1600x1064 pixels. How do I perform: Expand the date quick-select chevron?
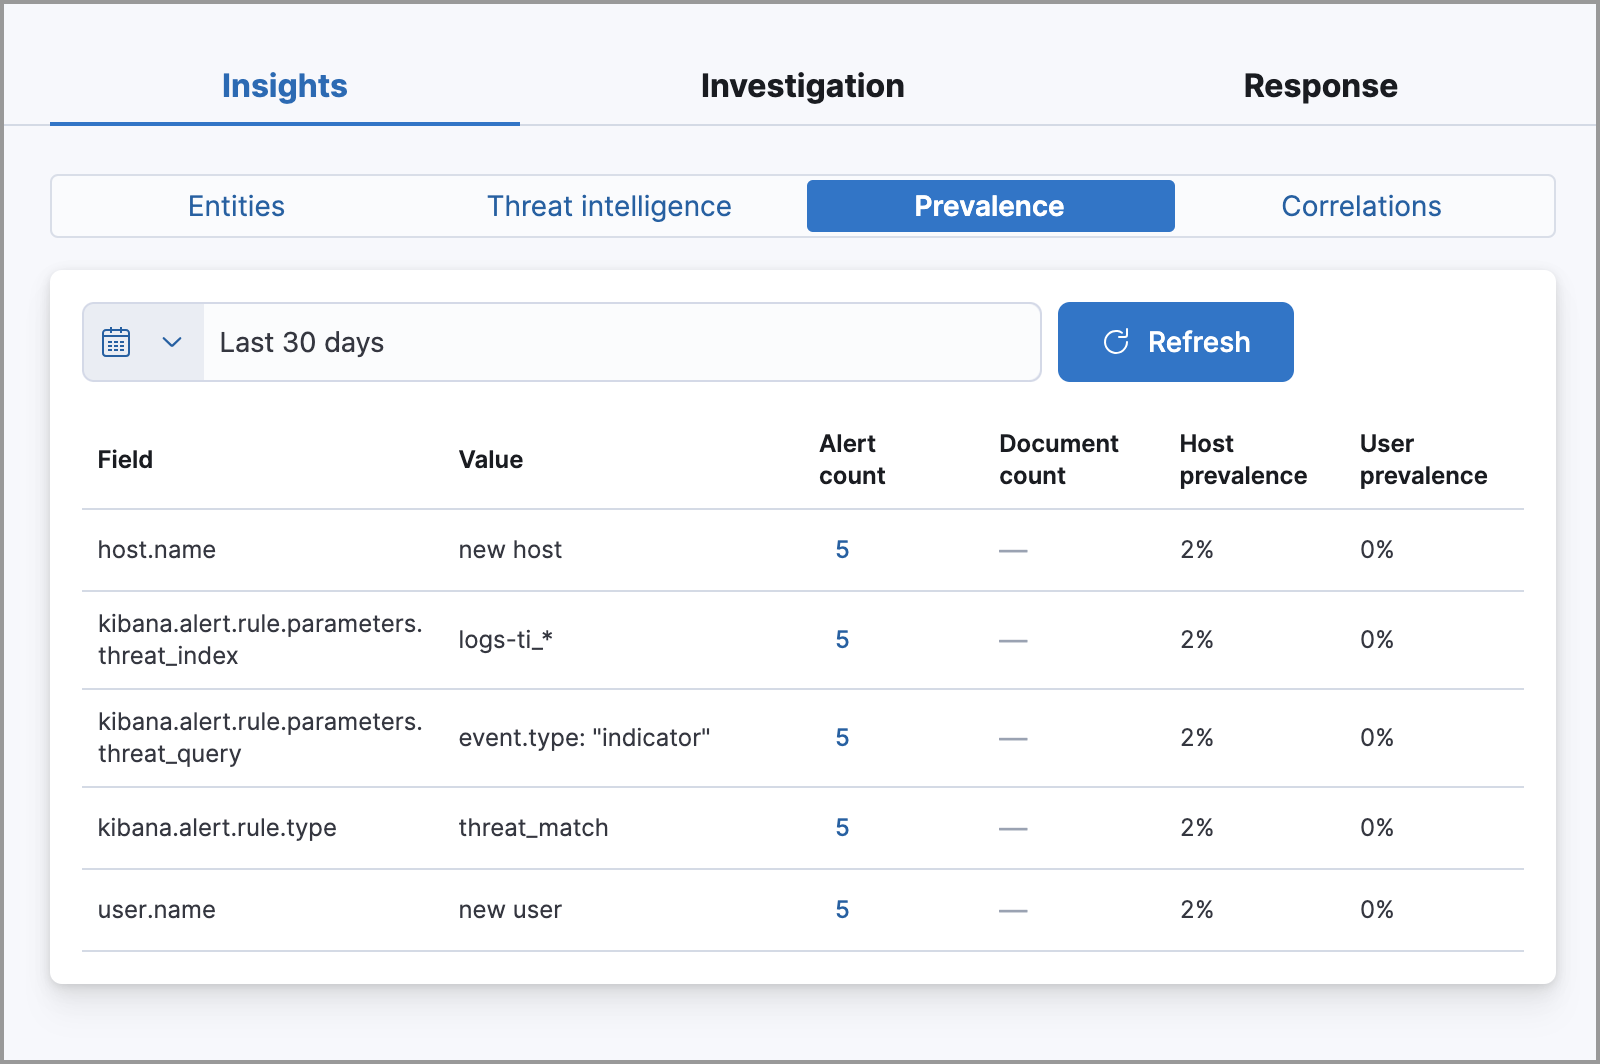click(172, 342)
